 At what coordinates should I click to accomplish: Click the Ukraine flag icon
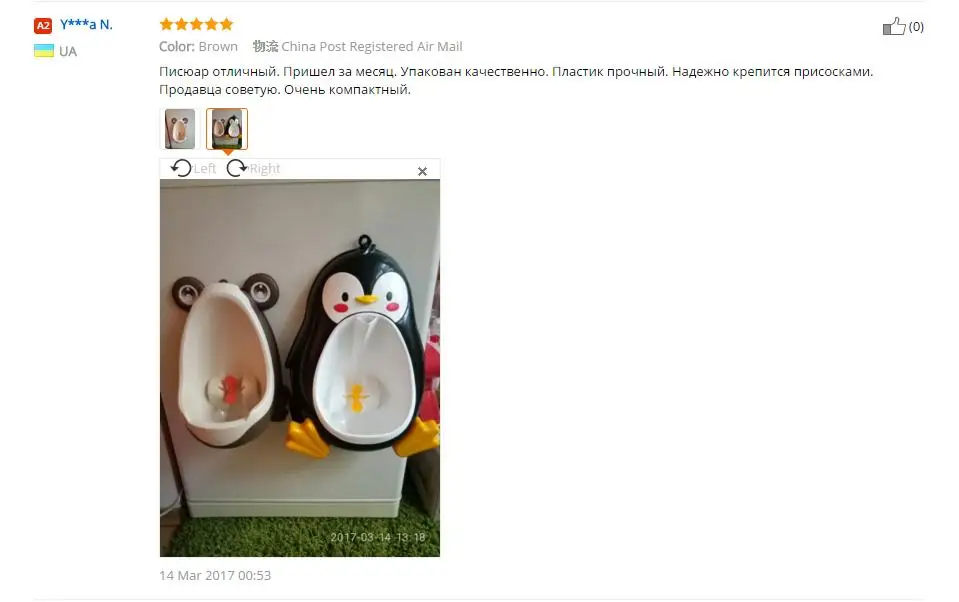point(44,51)
